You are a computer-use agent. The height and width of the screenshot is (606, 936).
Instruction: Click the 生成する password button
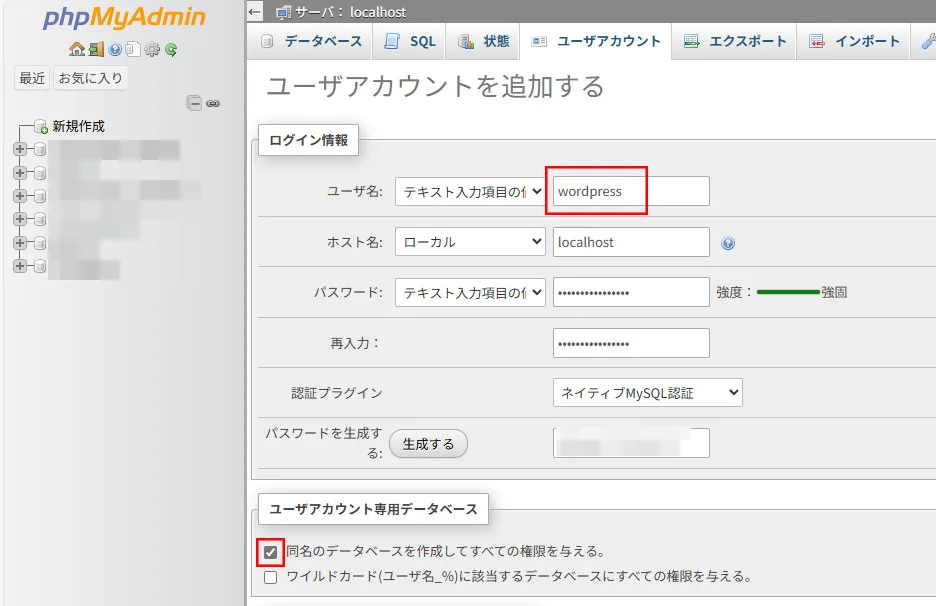(428, 444)
